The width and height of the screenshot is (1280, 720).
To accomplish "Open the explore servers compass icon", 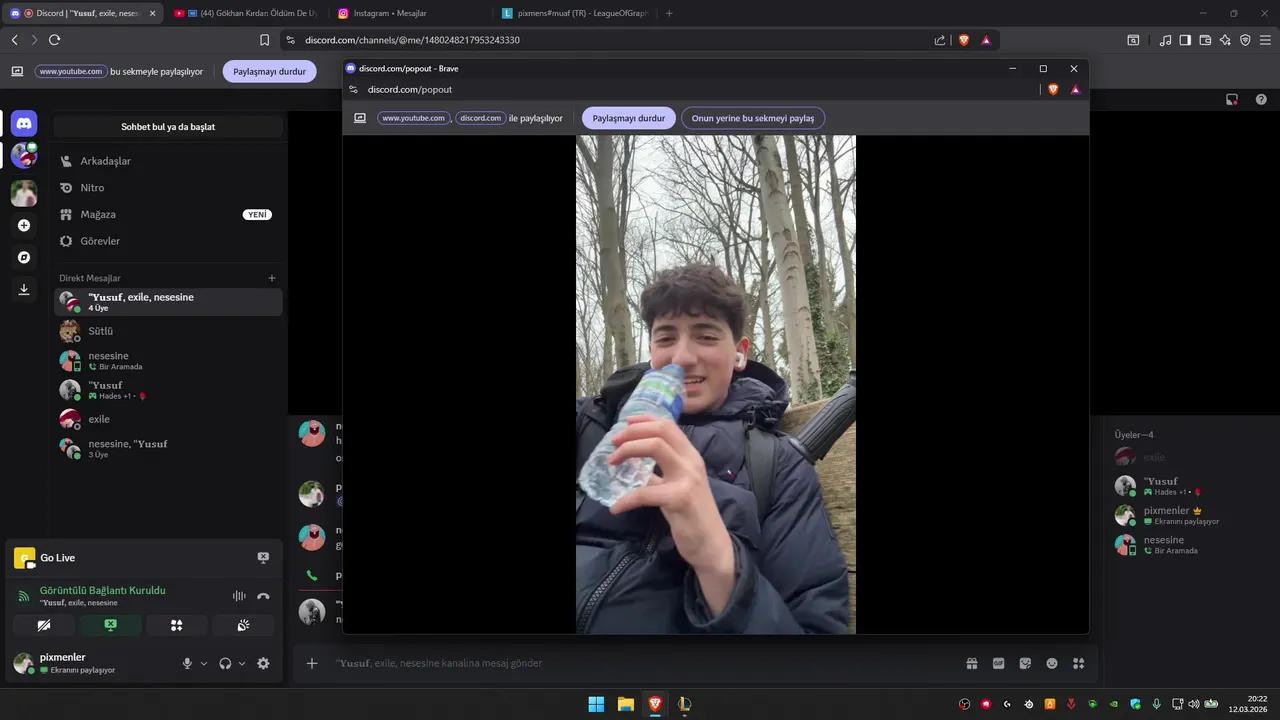I will (x=24, y=257).
